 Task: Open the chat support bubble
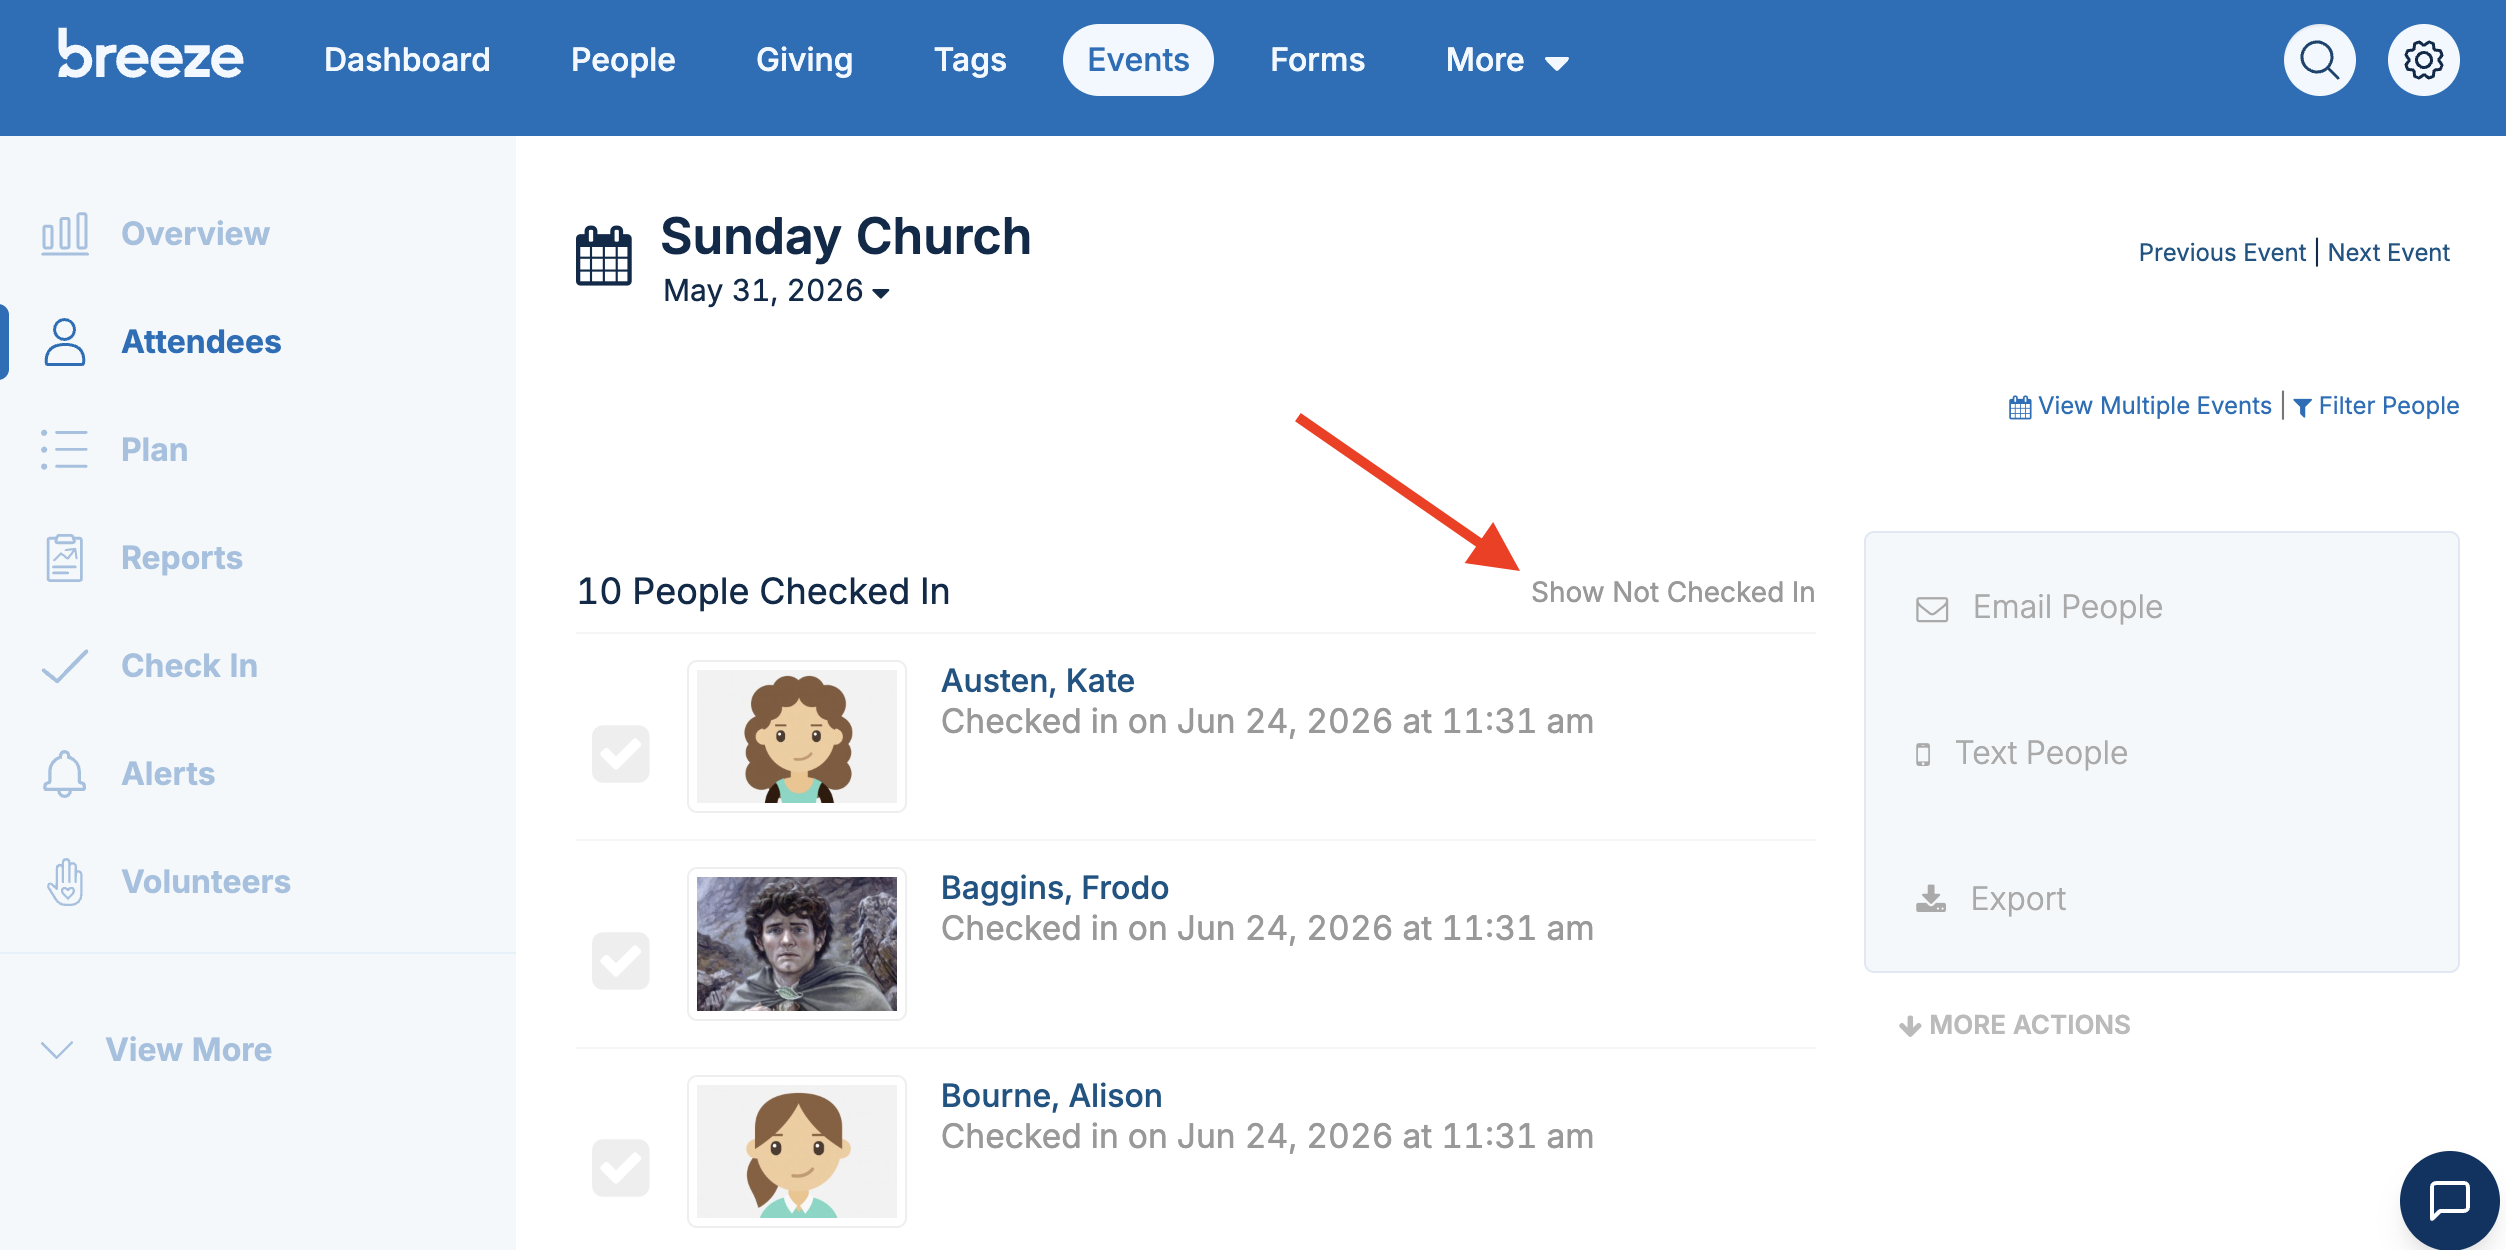tap(2449, 1200)
